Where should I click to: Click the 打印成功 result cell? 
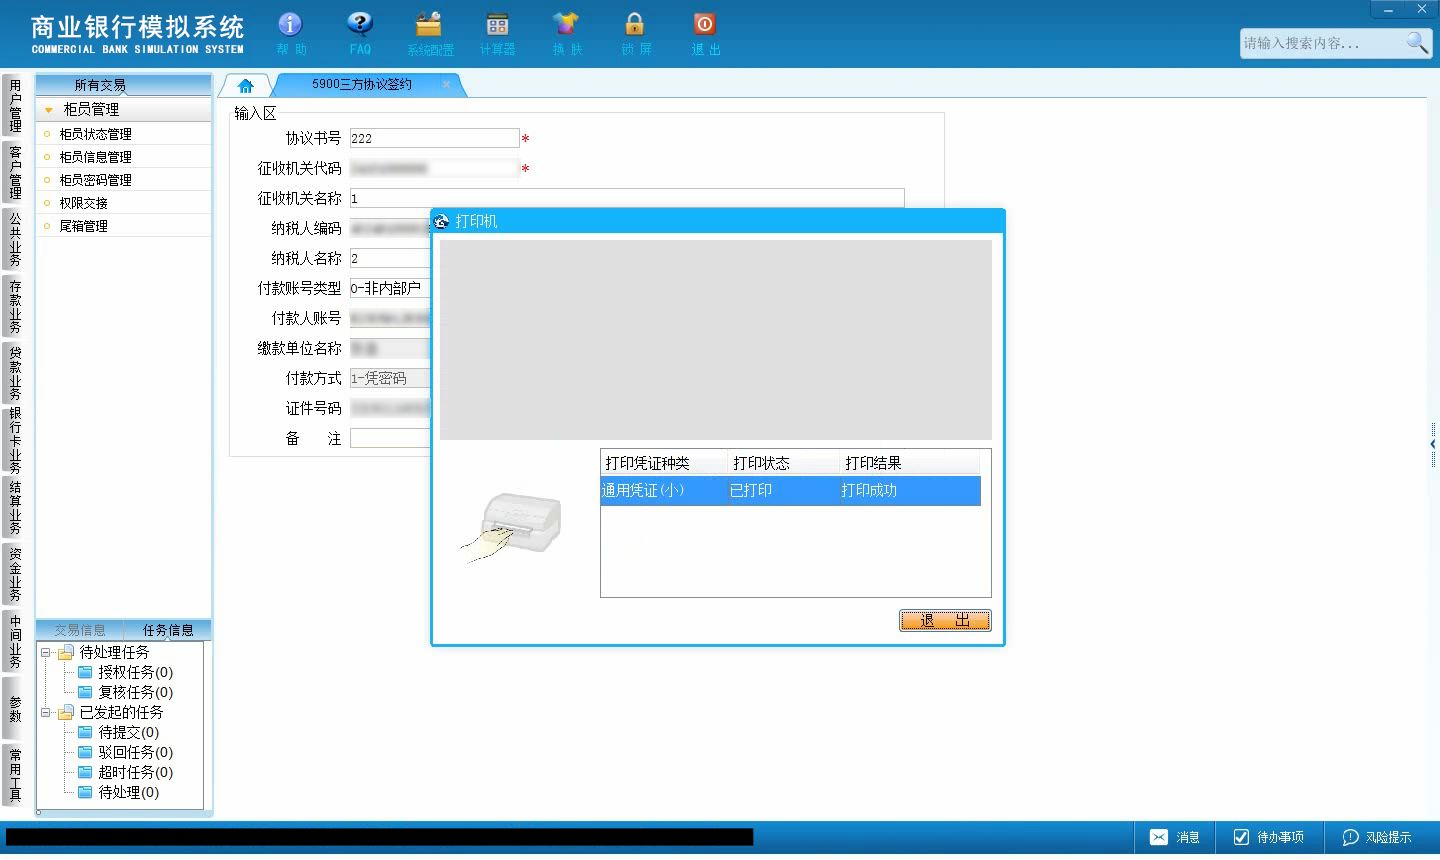coord(869,490)
